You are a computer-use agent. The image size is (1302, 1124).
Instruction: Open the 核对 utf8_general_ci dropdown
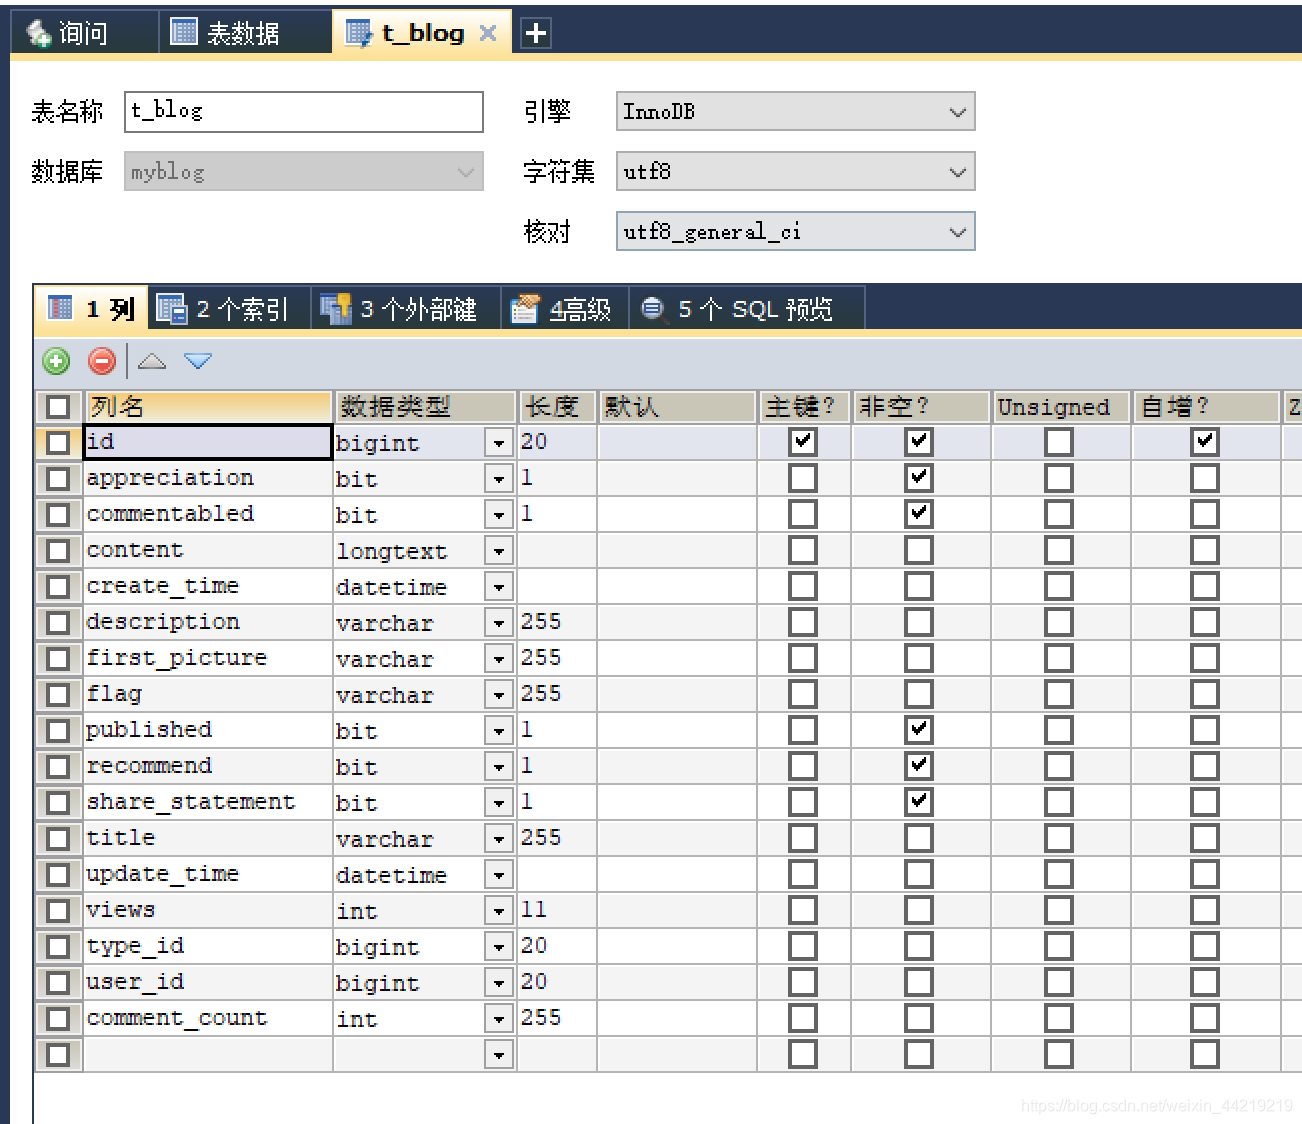[x=795, y=231]
